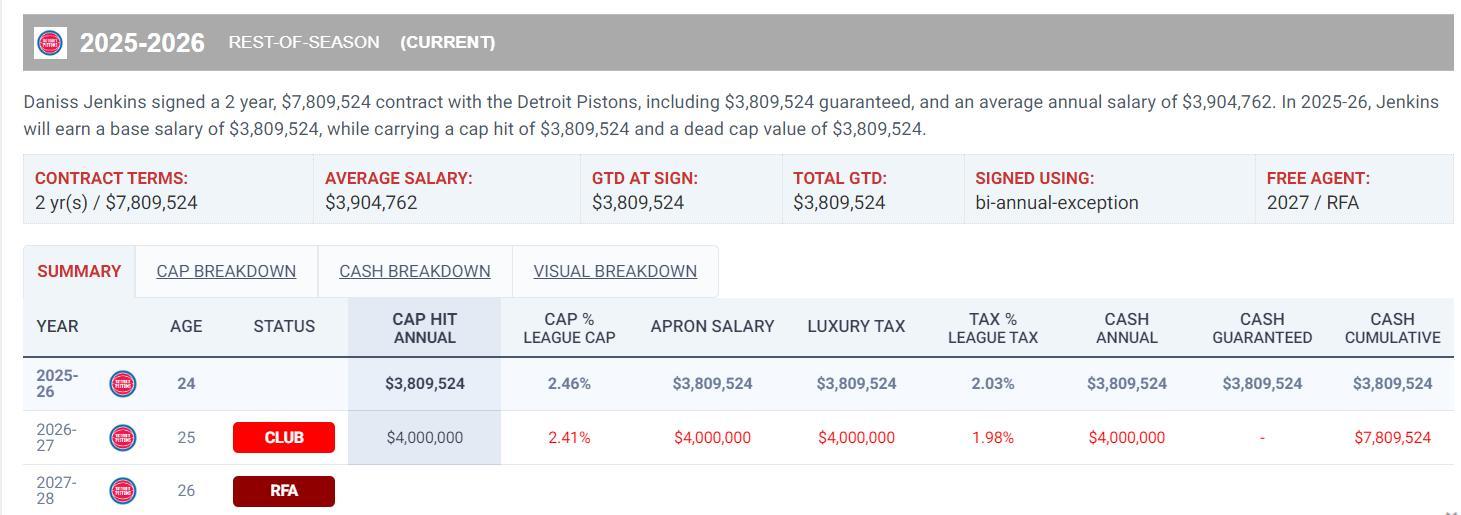The width and height of the screenshot is (1461, 515).
Task: Click the 2026-27 cap hit of $4,000,000
Action: click(425, 437)
